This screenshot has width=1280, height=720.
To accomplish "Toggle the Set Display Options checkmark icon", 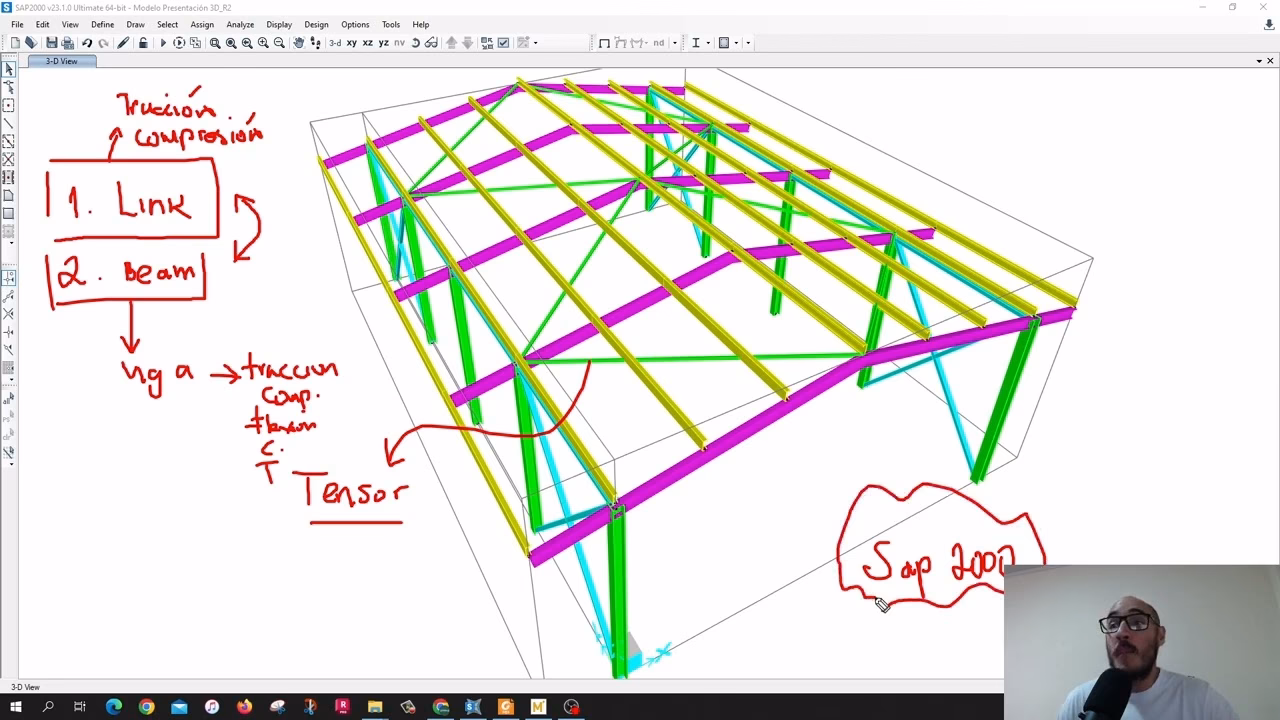I will point(503,43).
